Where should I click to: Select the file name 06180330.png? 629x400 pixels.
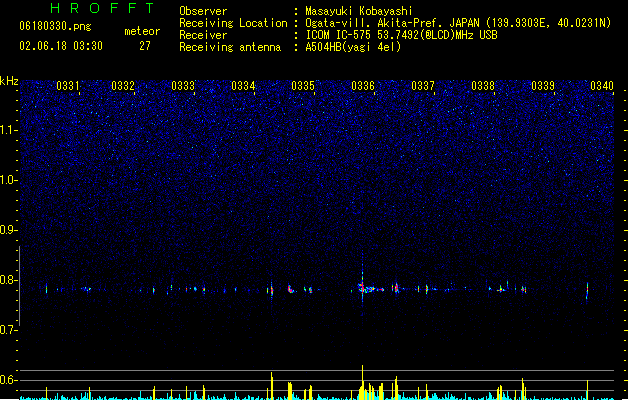[x=55, y=26]
